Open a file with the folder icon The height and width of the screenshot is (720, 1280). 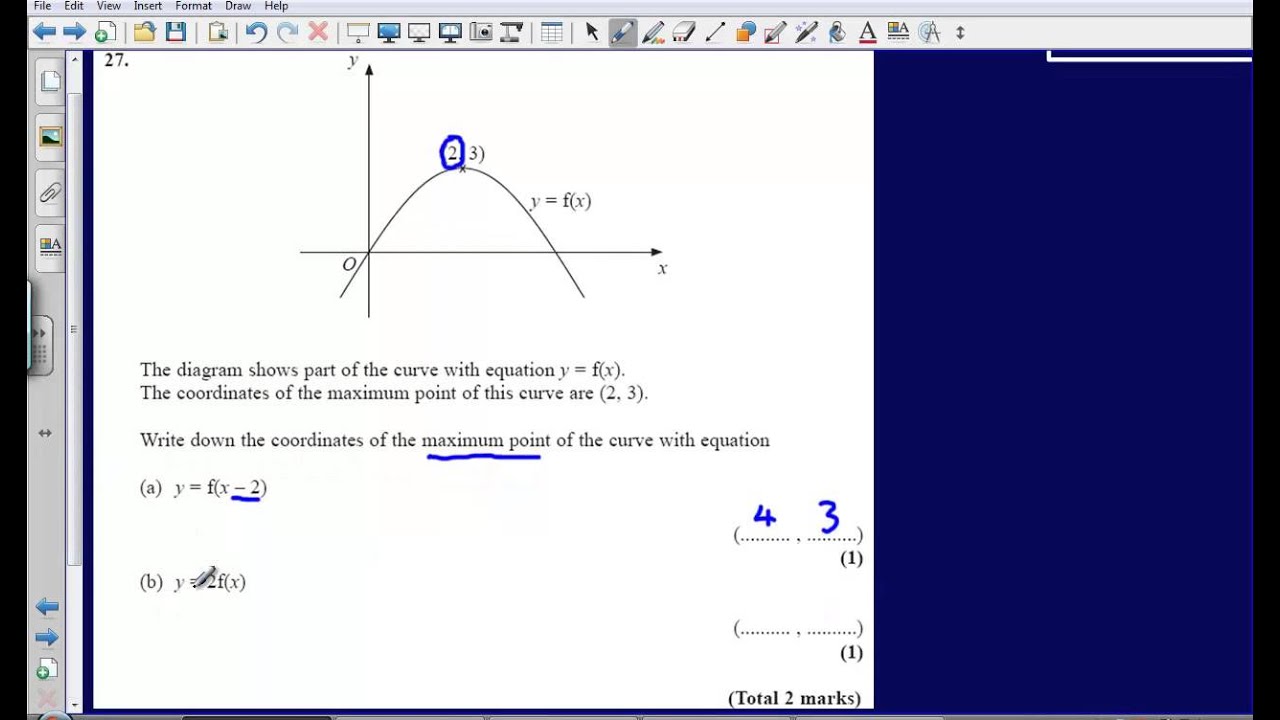pyautogui.click(x=144, y=32)
